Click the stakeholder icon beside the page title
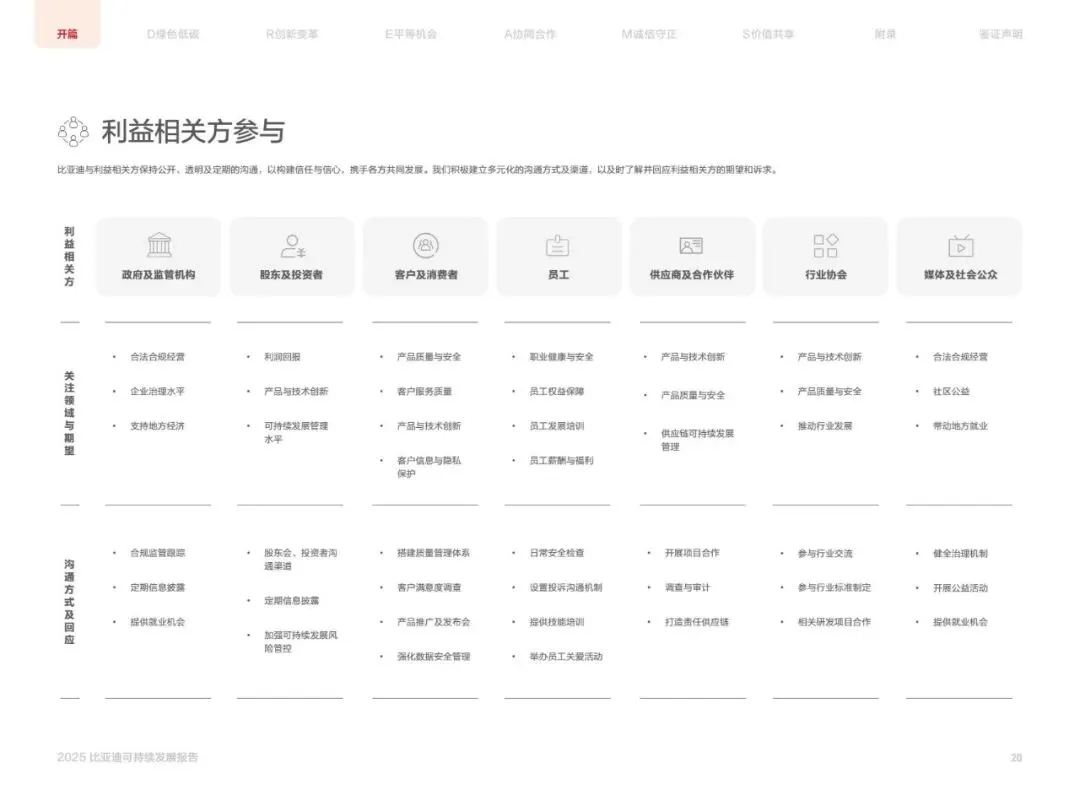This screenshot has width=1080, height=801. 73,132
